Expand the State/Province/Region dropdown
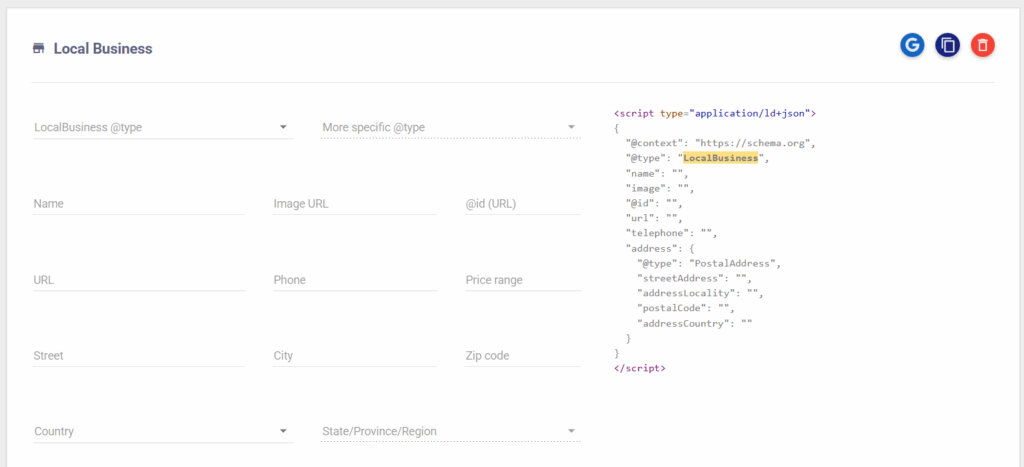1024x467 pixels. [x=451, y=431]
